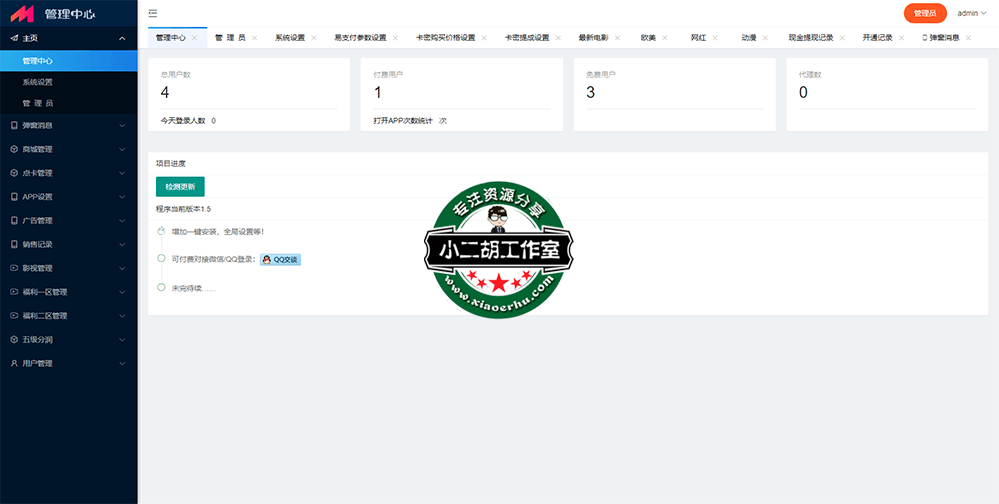Click the 影视管理 video icon in sidebar

13,268
